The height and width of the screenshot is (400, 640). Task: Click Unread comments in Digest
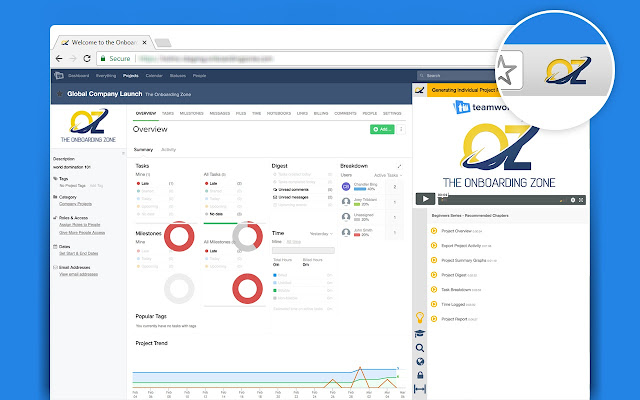click(291, 190)
